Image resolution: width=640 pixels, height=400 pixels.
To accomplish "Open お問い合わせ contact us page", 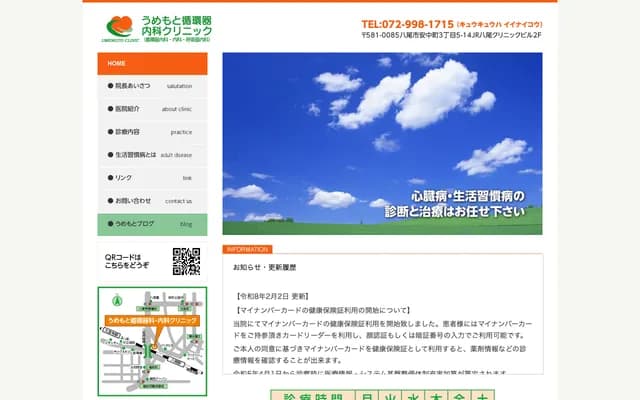I will pos(152,201).
